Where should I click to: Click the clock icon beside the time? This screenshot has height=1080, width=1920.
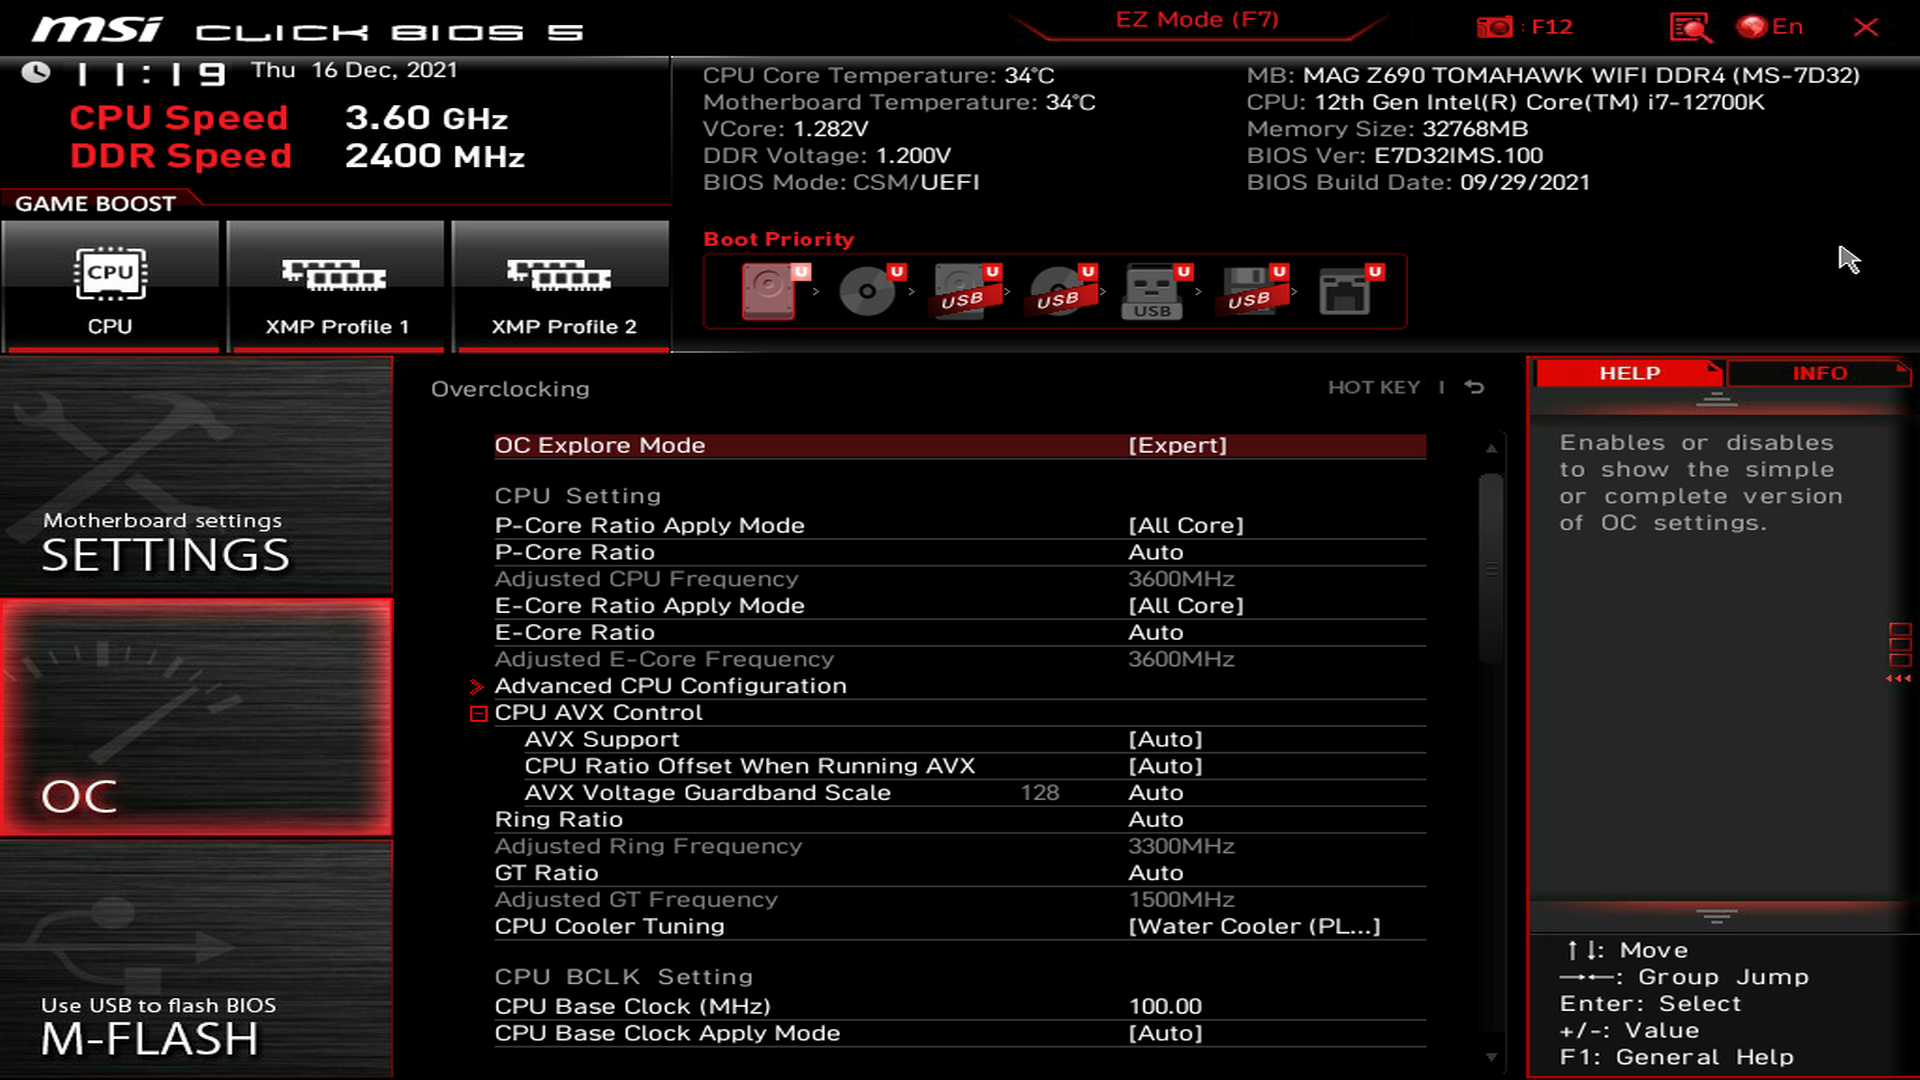pyautogui.click(x=36, y=72)
